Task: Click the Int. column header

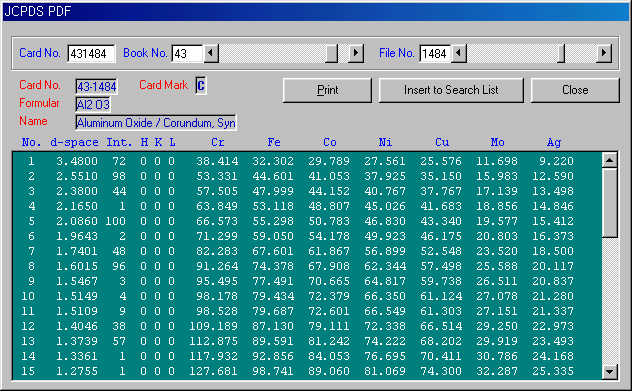Action: (119, 142)
